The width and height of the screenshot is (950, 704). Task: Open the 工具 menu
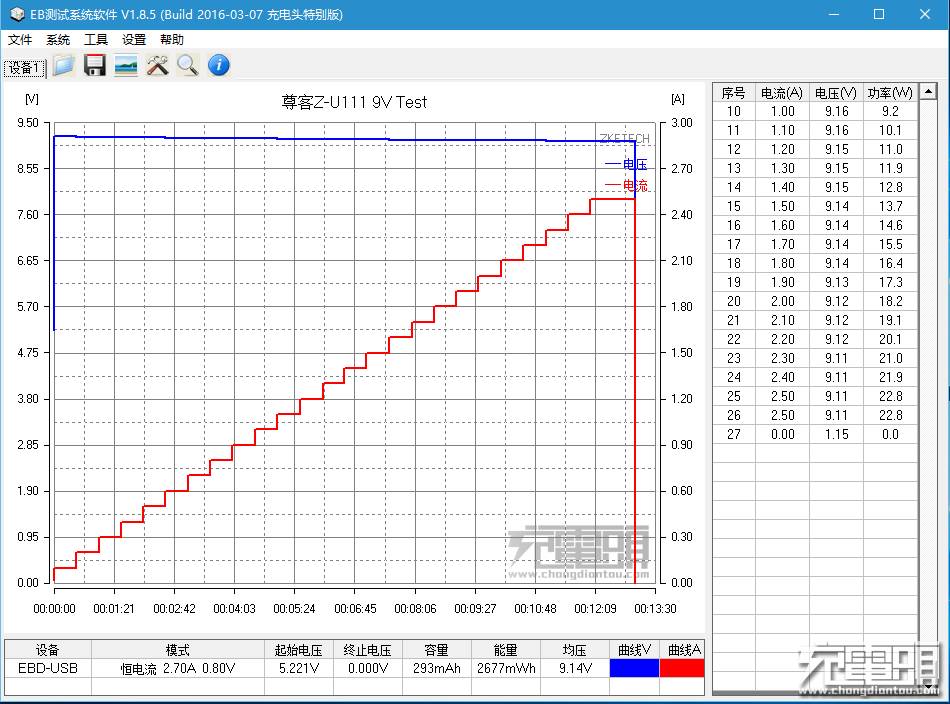click(96, 39)
